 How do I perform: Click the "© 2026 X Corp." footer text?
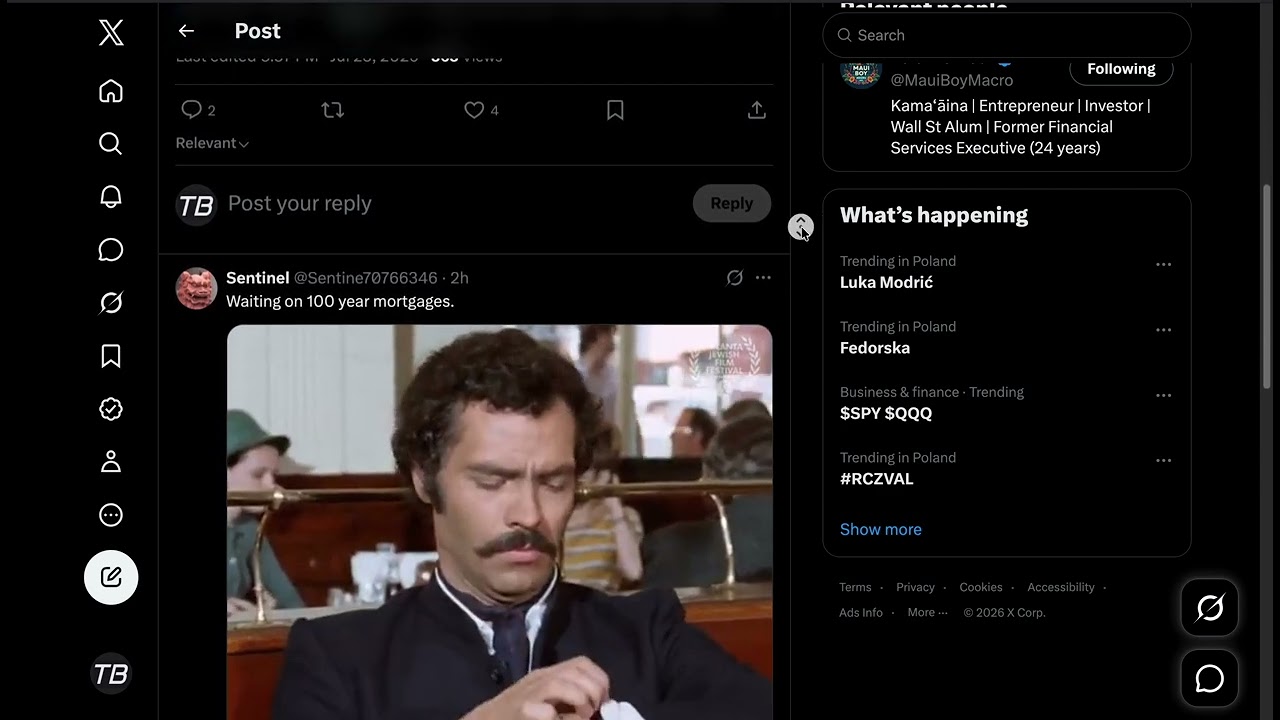pyautogui.click(x=1004, y=613)
